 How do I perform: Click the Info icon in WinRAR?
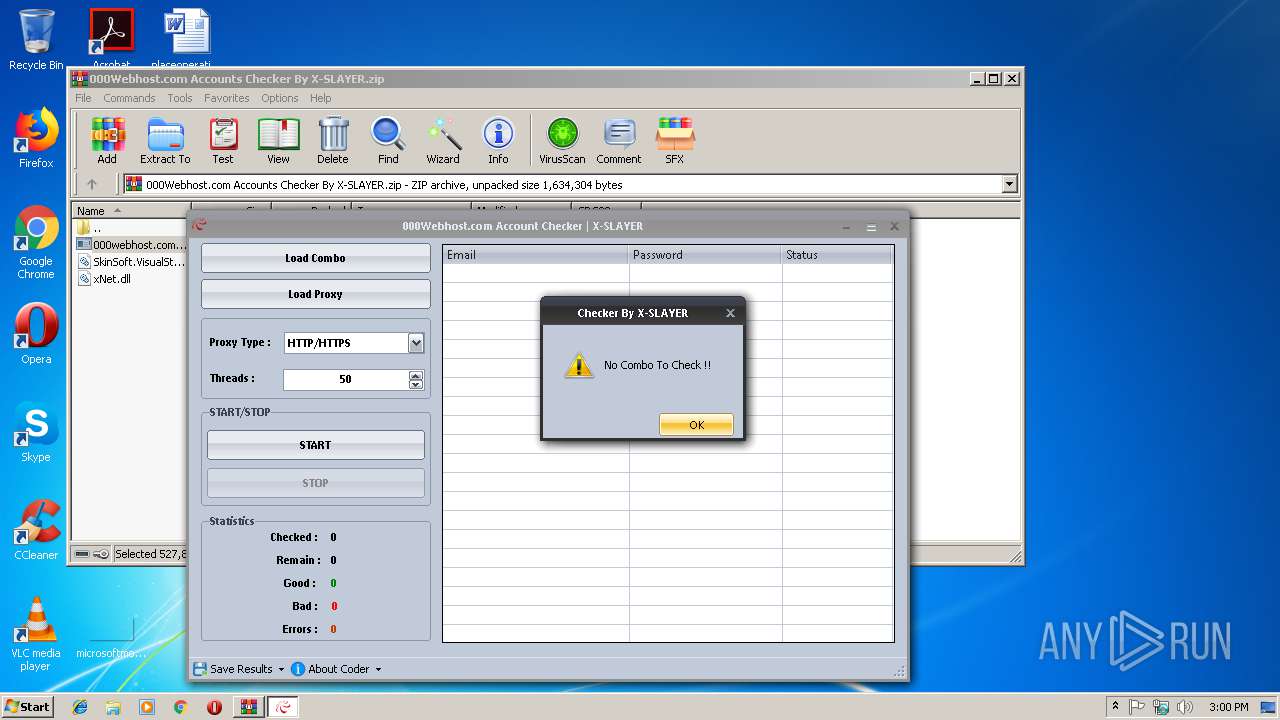(498, 141)
